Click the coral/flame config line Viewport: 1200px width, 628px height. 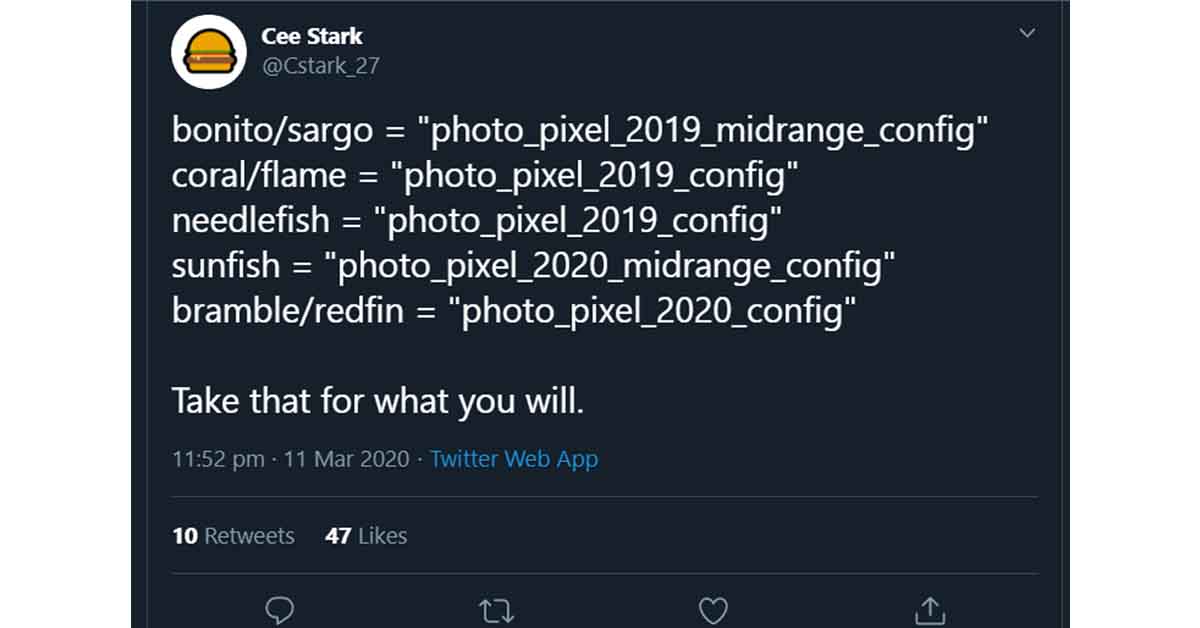(484, 176)
